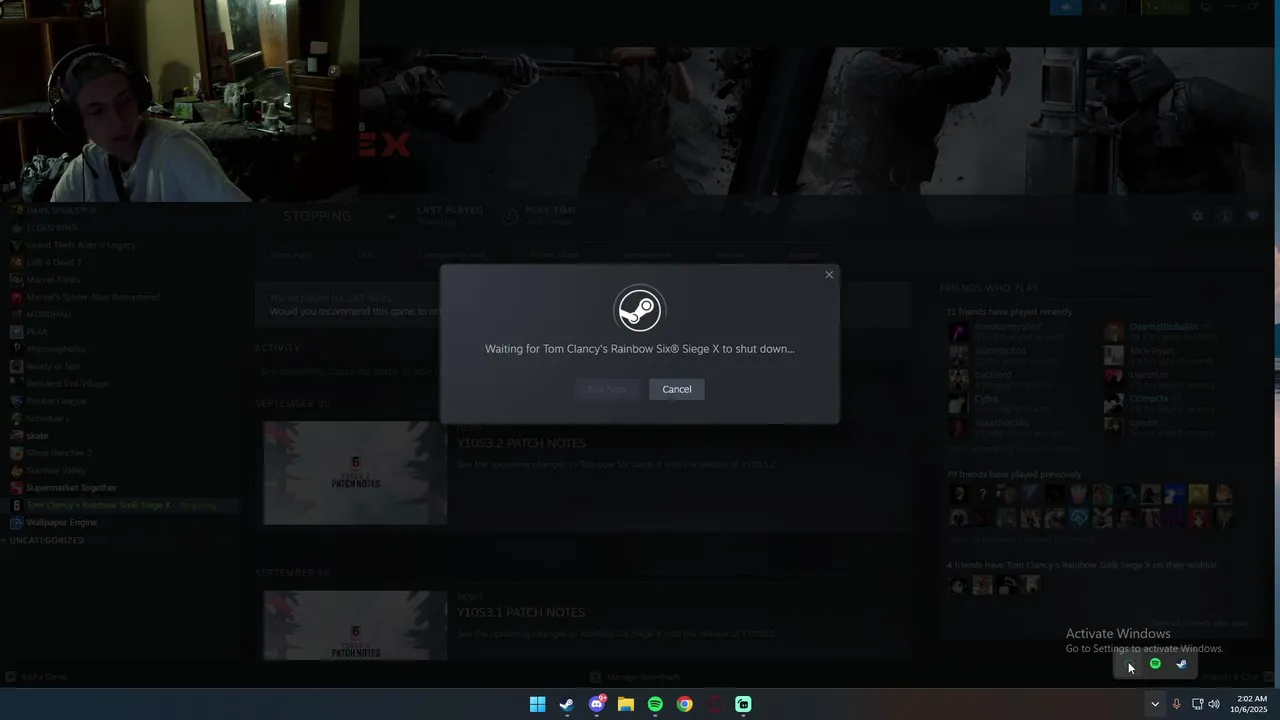
Task: Open the Support tab
Action: tap(804, 255)
